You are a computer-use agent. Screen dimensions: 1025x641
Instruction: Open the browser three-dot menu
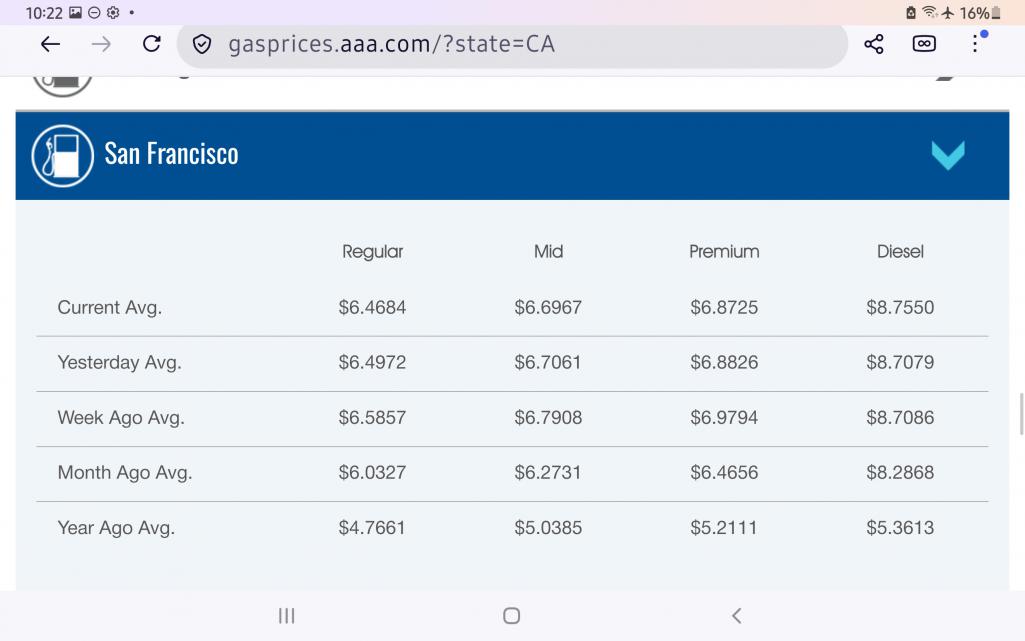975,43
